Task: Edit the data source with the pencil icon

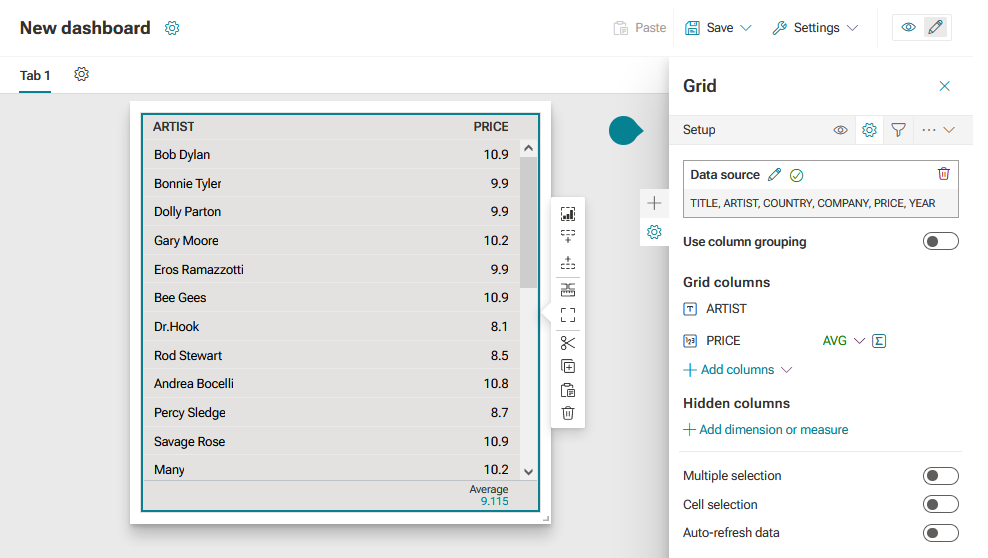Action: tap(774, 175)
